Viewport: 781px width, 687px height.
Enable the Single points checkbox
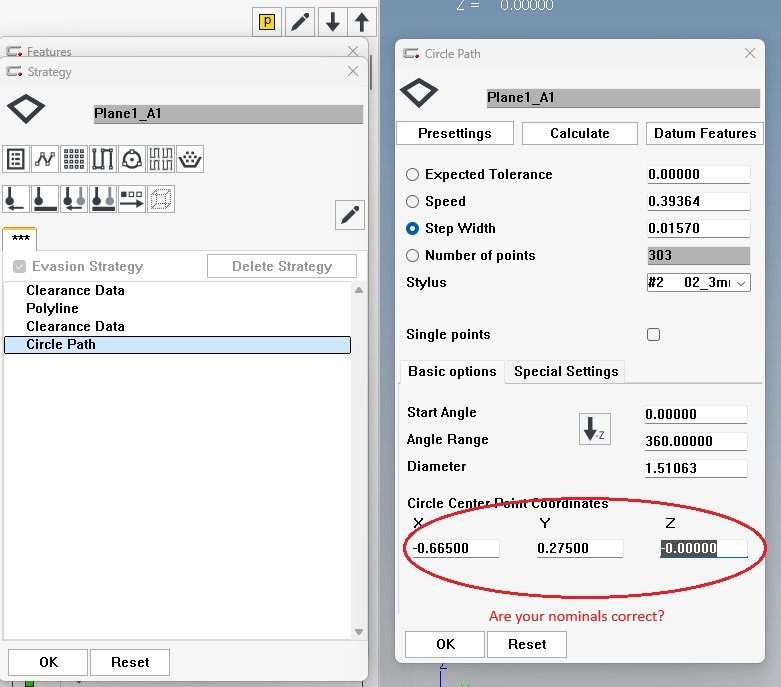654,335
